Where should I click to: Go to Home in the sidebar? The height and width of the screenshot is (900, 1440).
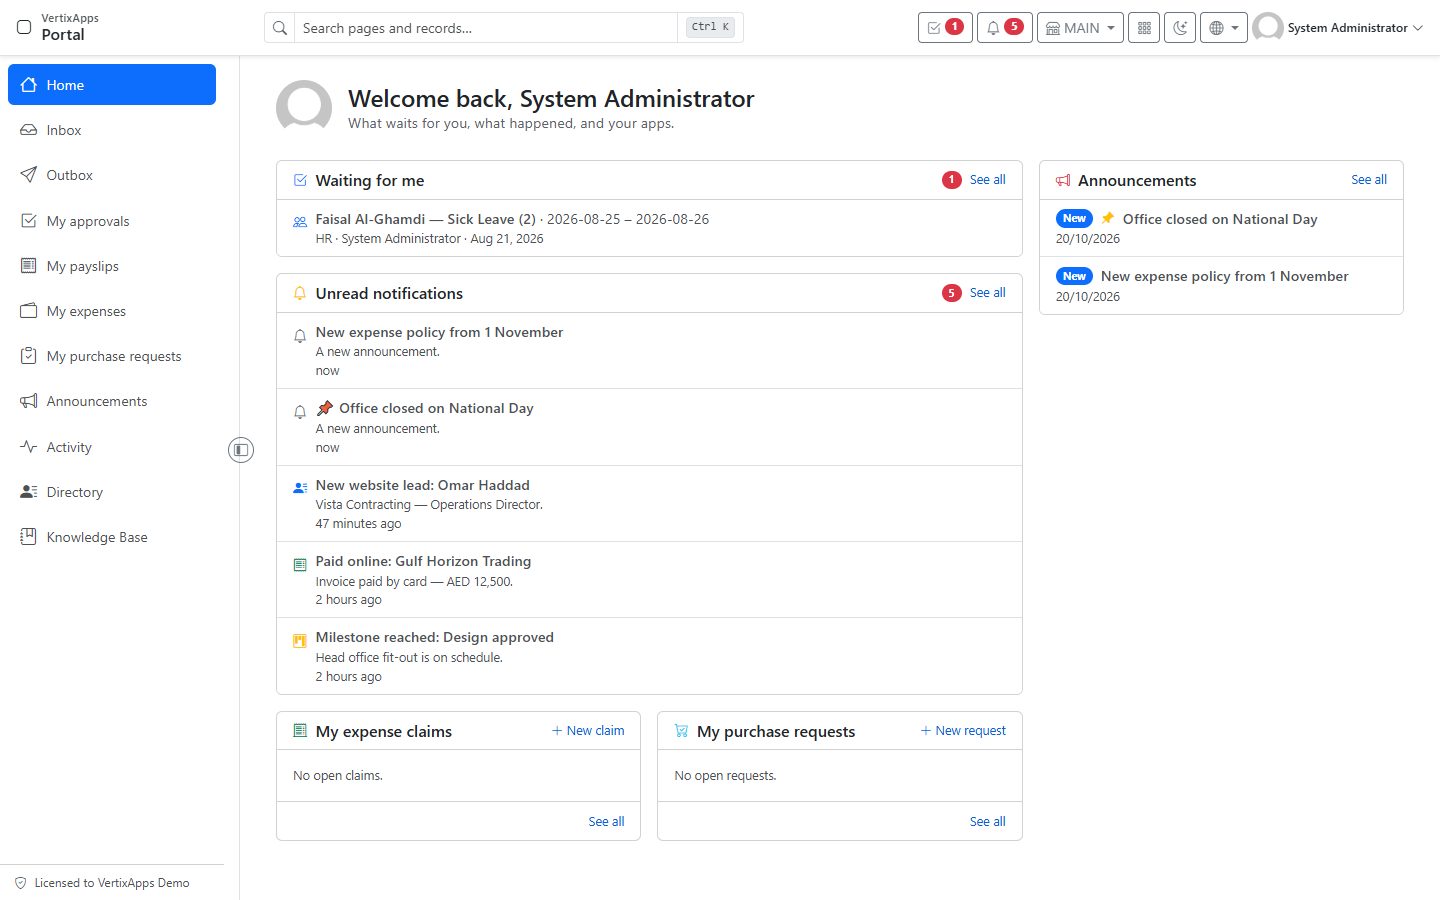coord(112,85)
